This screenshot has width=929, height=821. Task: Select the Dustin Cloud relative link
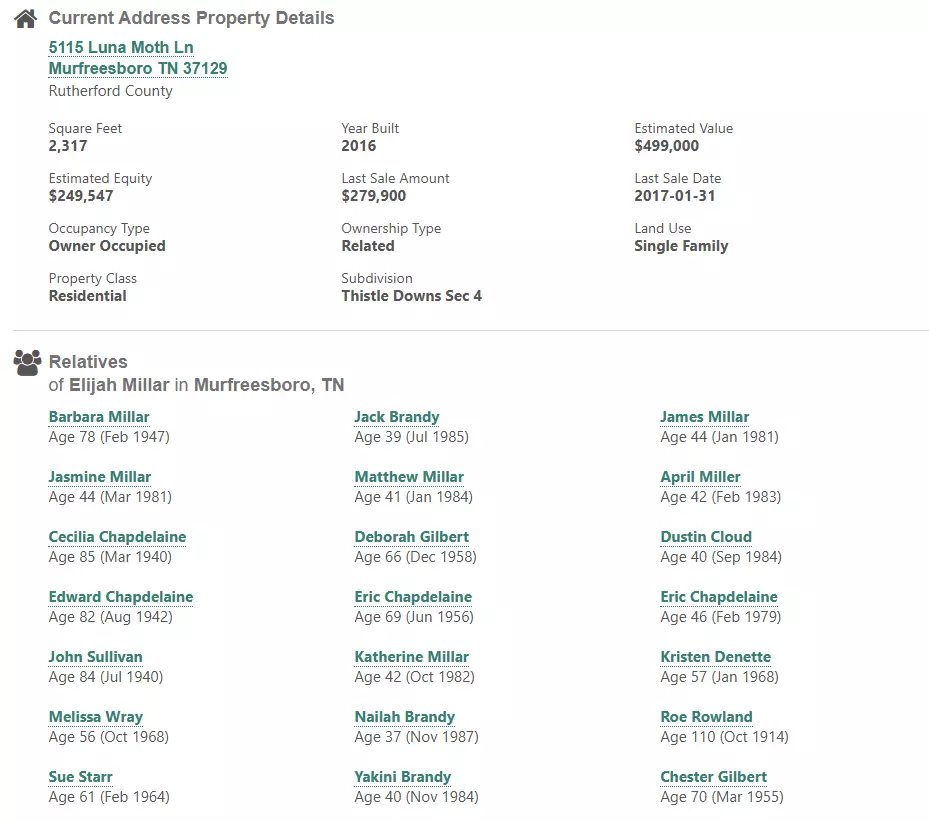coord(706,537)
